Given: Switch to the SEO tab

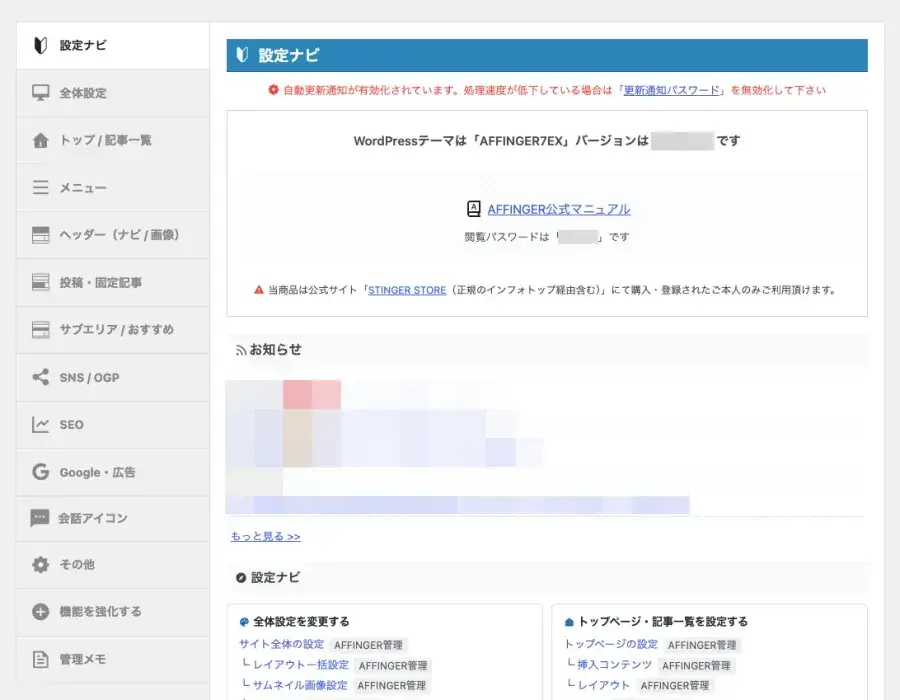Looking at the screenshot, I should pos(113,425).
